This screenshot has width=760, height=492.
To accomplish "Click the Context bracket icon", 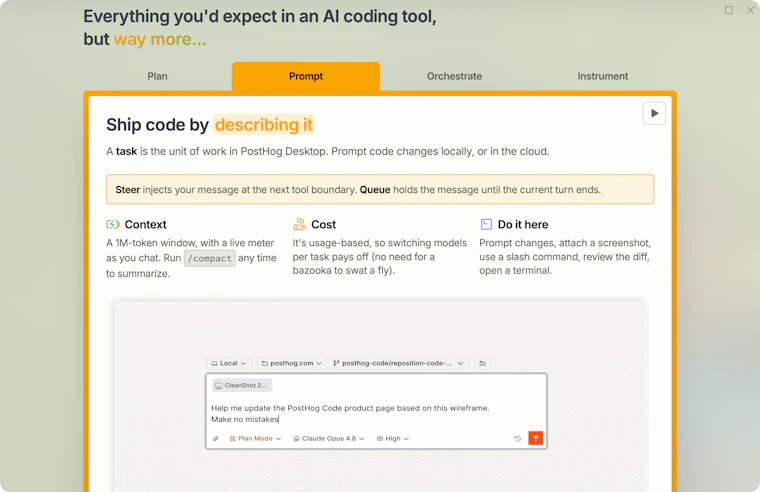I will coord(112,224).
